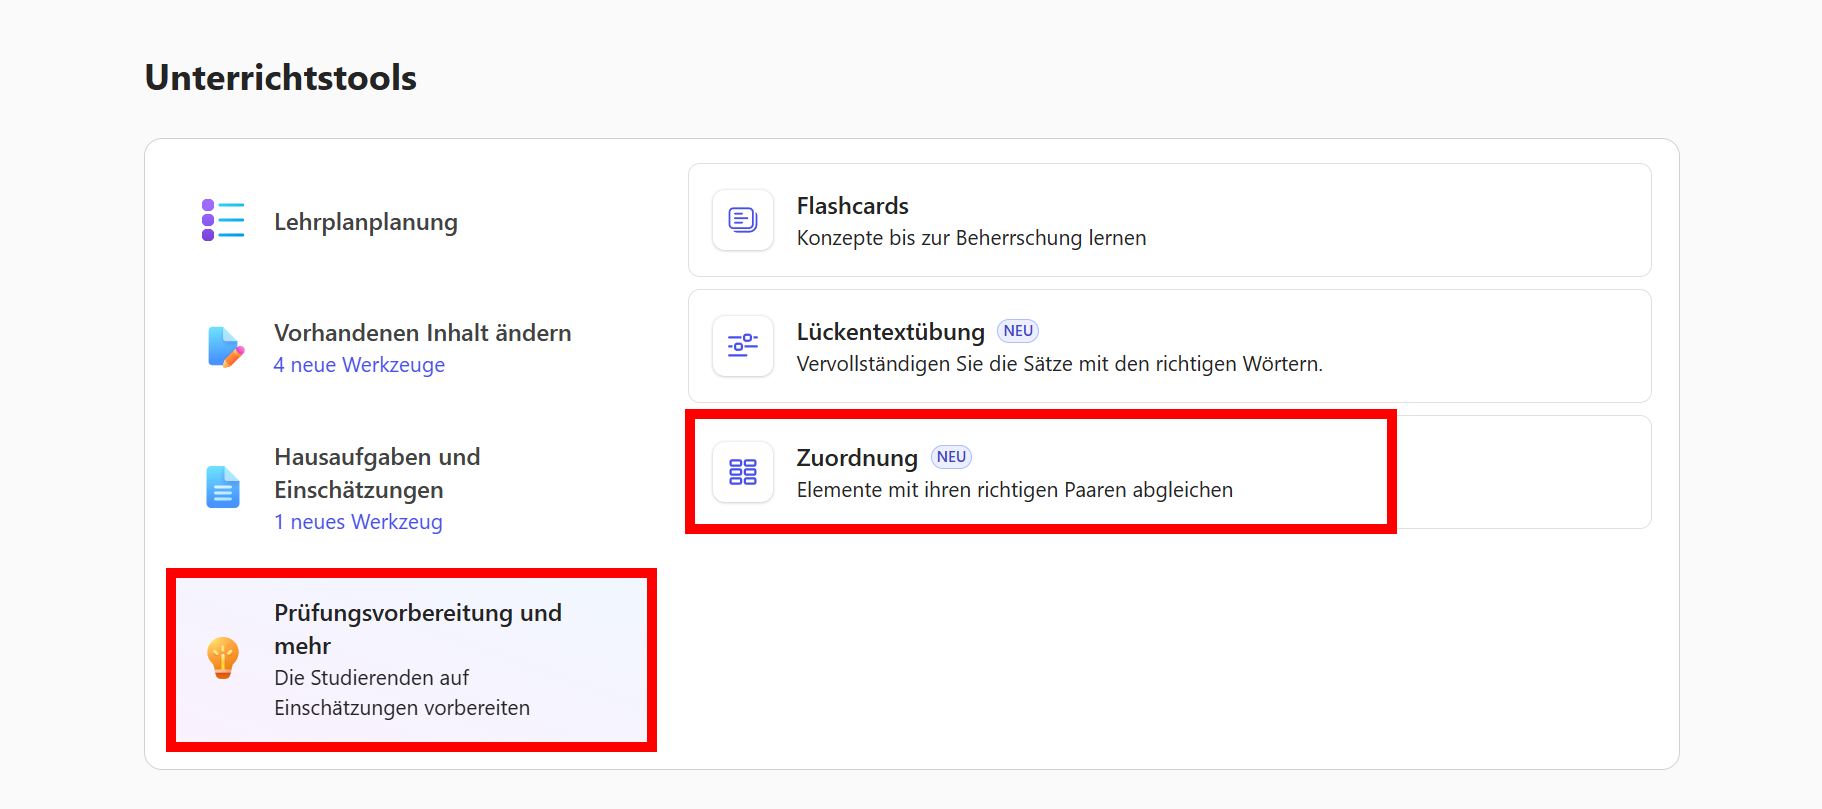Switch to Vorhandenen Inhalt ändern category
Screen dimensions: 1822x809
click(x=422, y=333)
